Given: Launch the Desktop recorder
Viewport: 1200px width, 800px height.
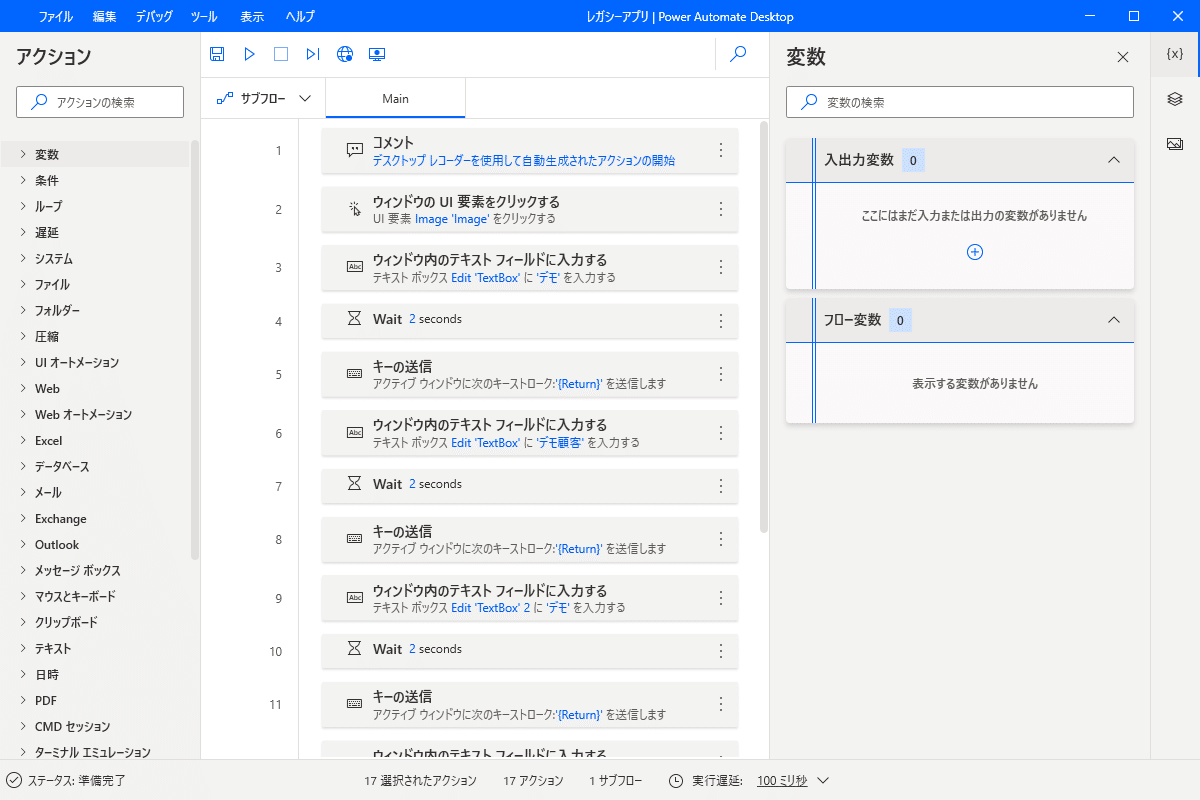Looking at the screenshot, I should [x=377, y=54].
